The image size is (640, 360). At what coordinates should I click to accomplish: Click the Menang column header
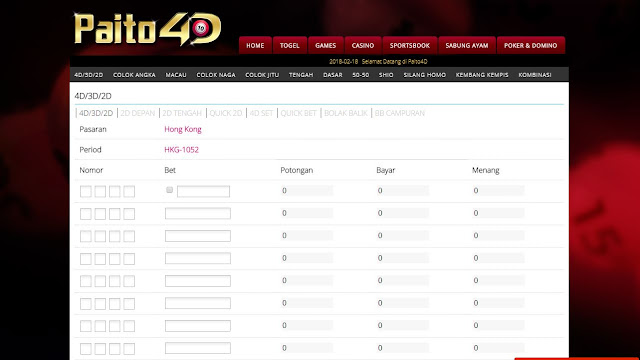coord(486,170)
